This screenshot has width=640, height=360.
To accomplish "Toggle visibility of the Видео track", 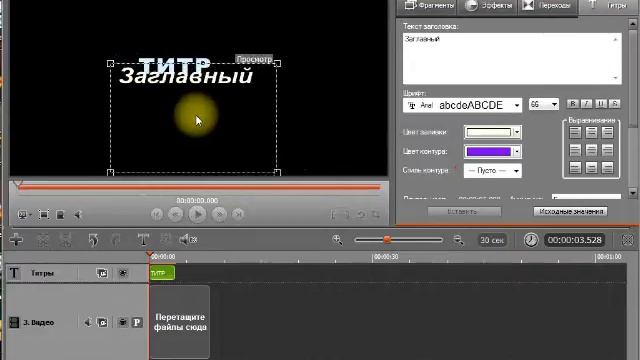I will tap(102, 322).
